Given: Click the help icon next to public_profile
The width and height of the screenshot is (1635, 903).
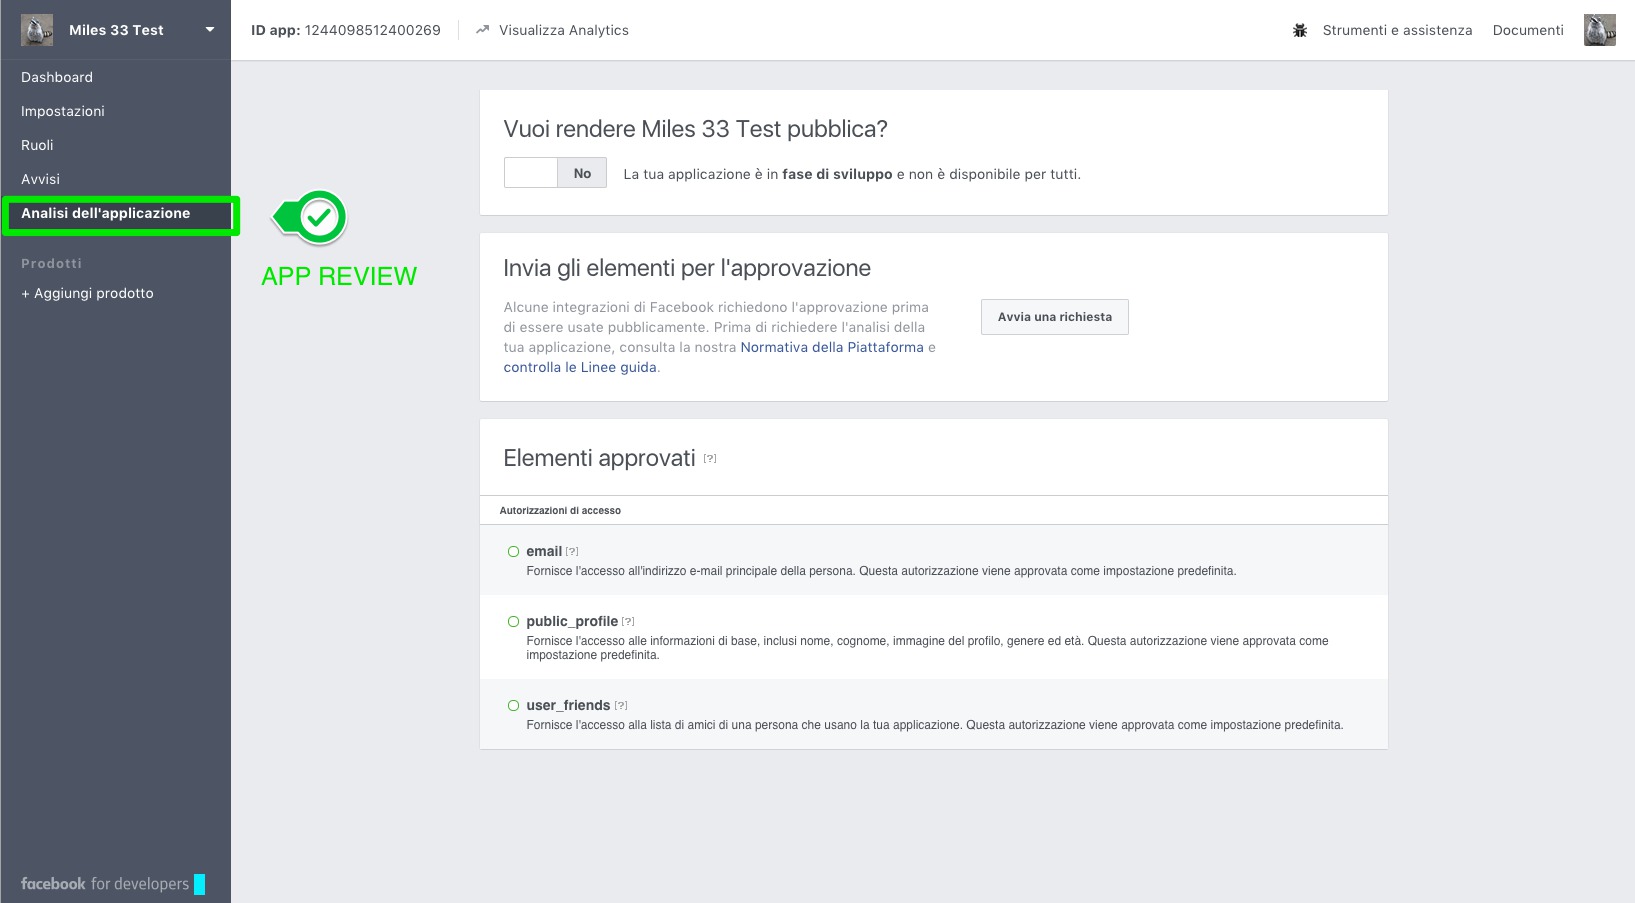Looking at the screenshot, I should click(x=628, y=622).
